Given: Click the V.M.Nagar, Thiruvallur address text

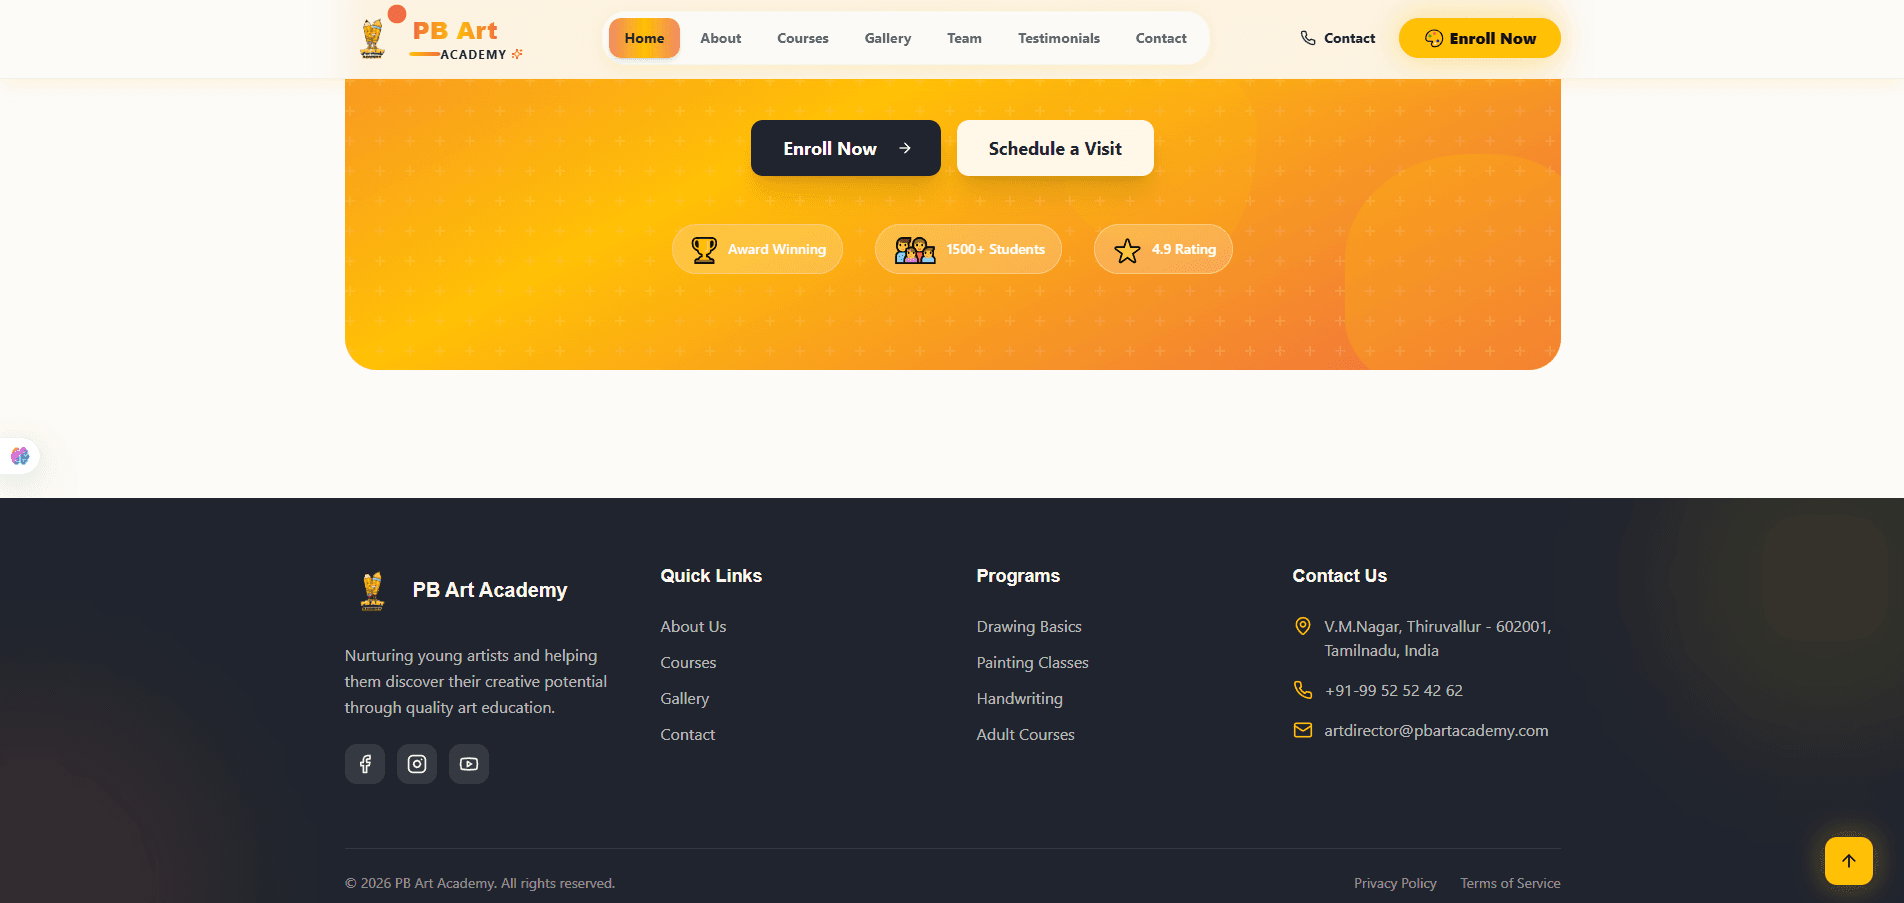Looking at the screenshot, I should click(1437, 638).
